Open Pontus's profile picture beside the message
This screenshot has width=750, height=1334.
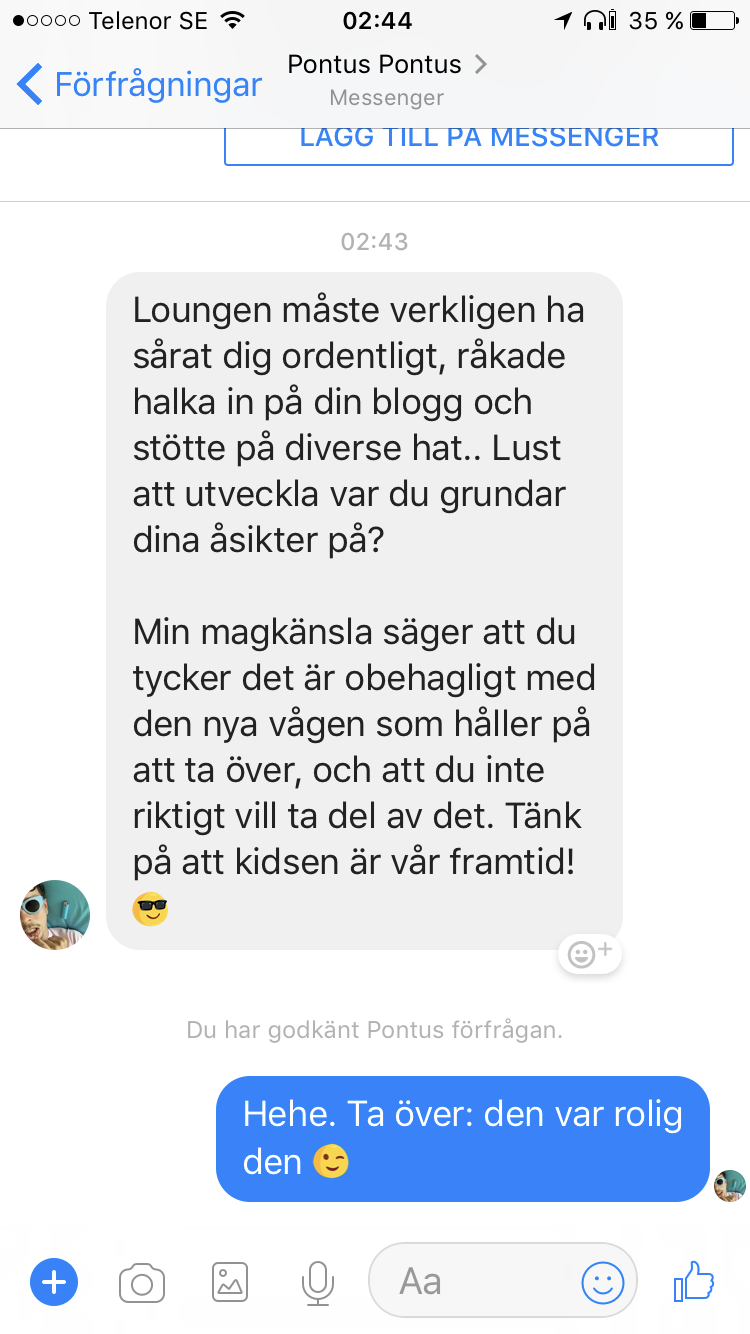click(55, 914)
